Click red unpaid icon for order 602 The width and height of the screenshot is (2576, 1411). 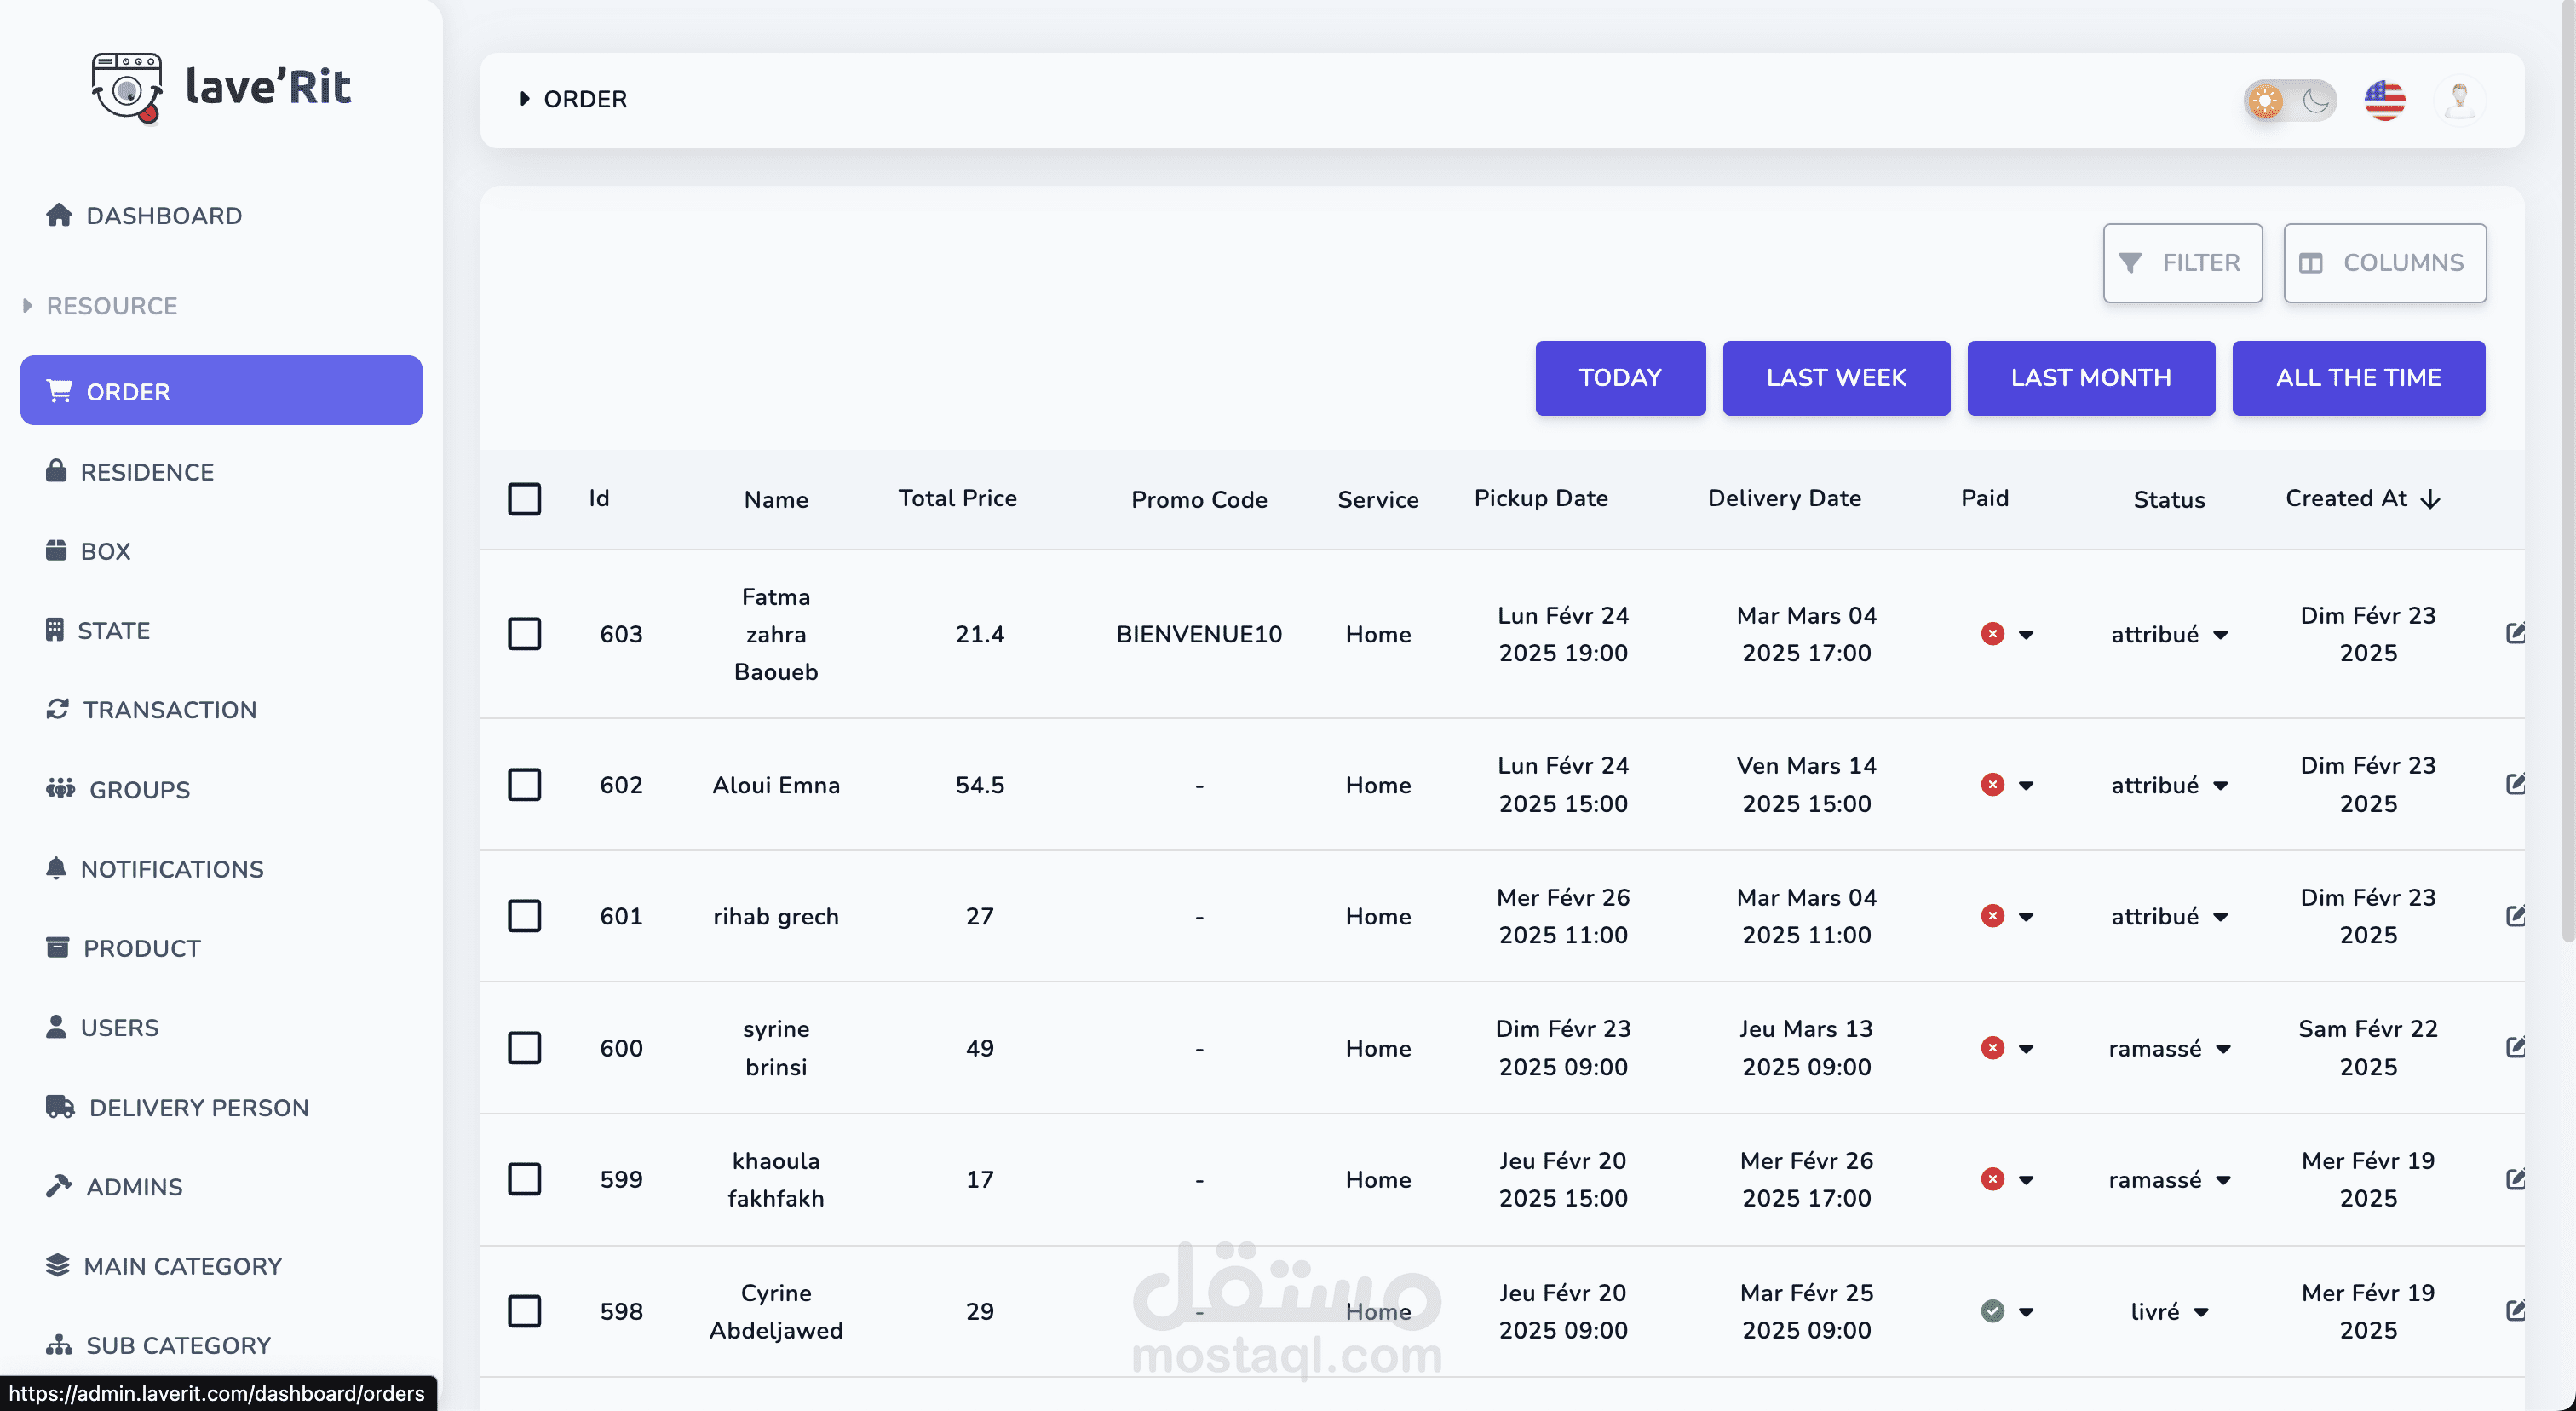(x=1992, y=785)
